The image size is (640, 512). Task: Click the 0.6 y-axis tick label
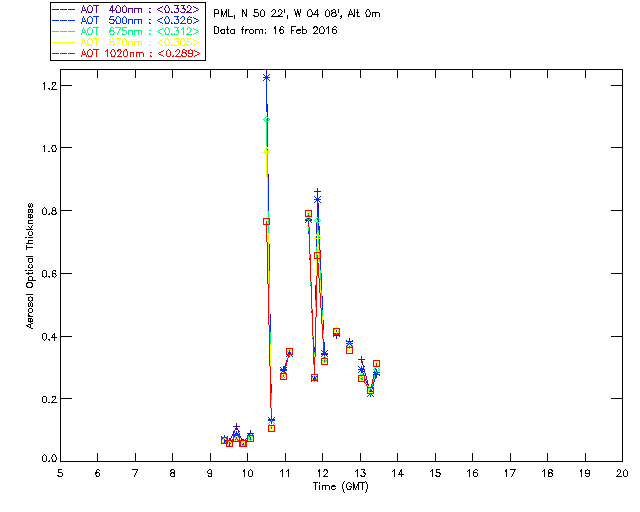(x=48, y=274)
